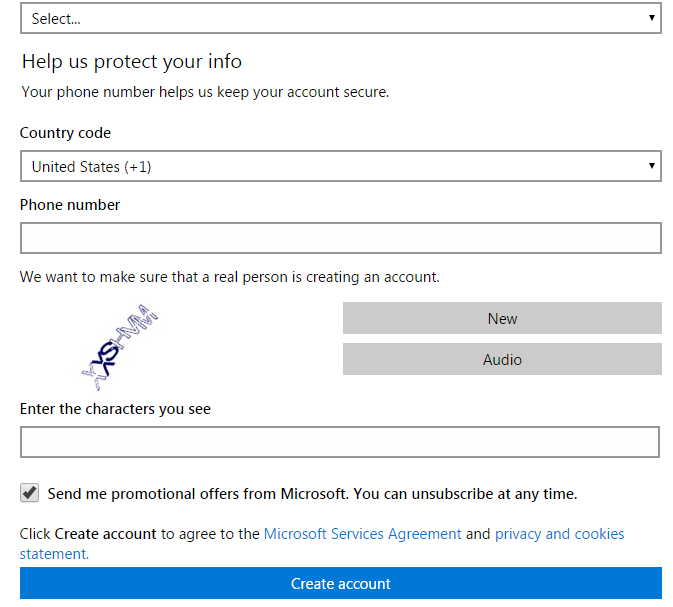Open the privacy and cookies statement link
673x607 pixels.
(559, 534)
